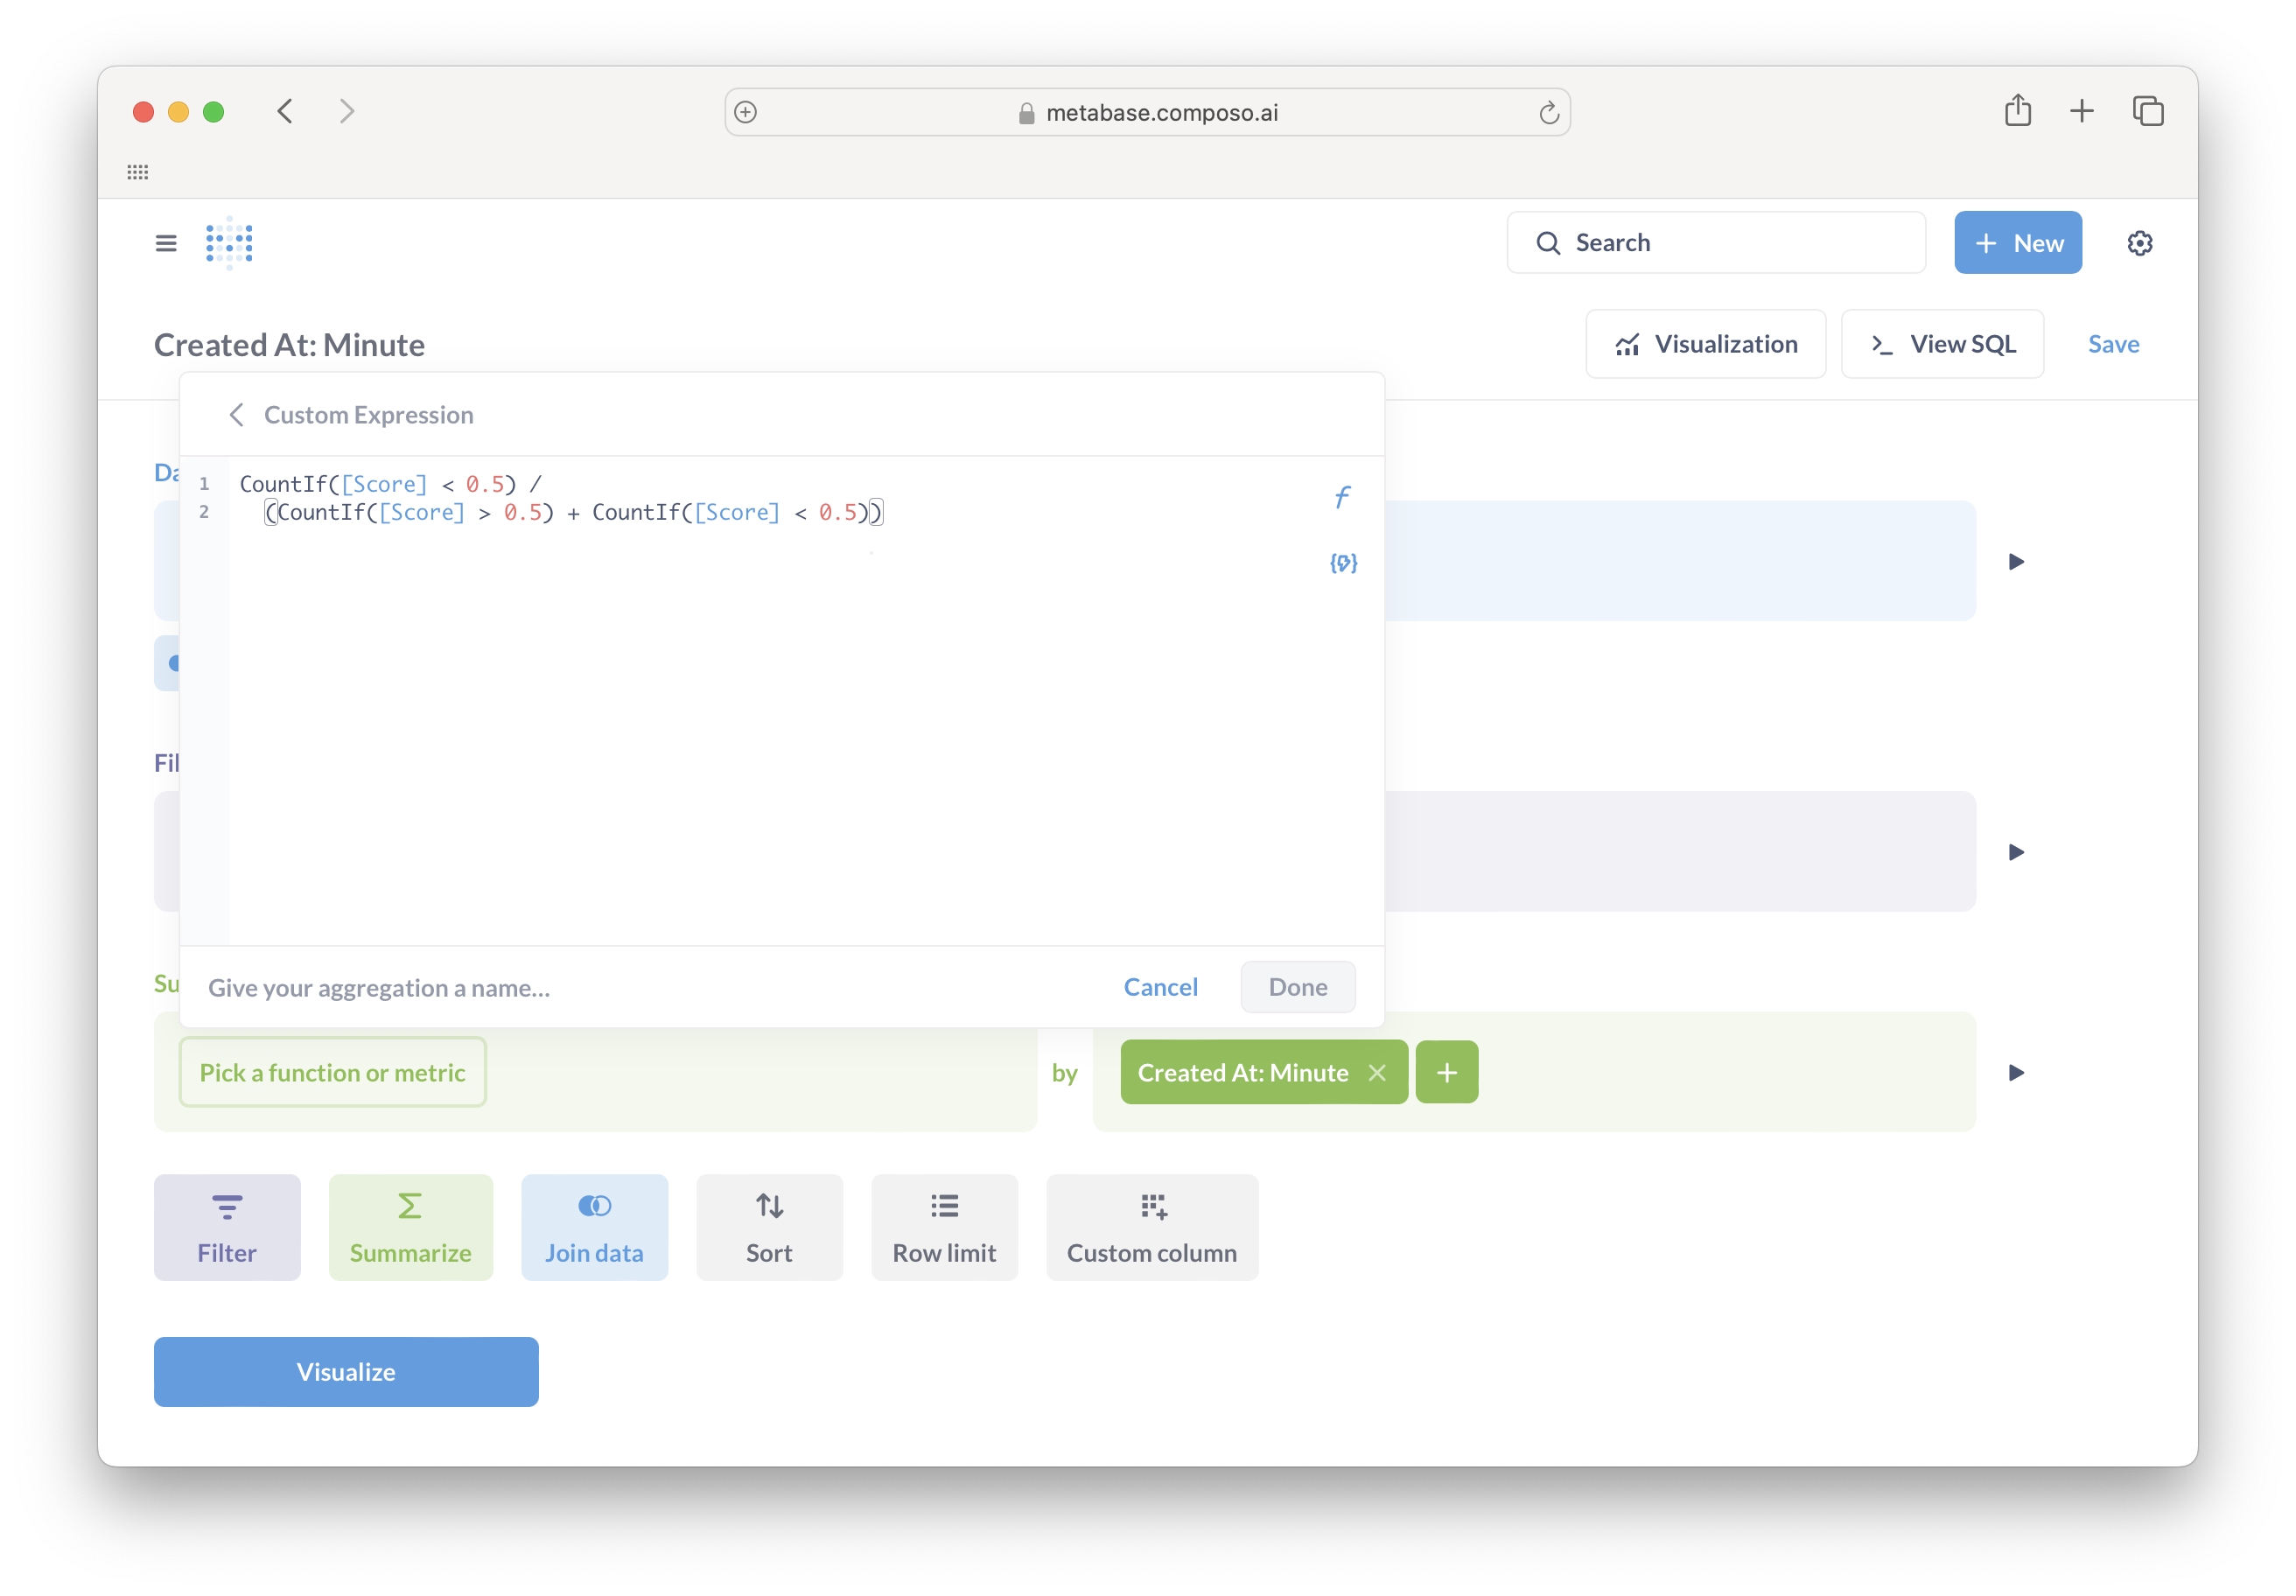Save the current question

(x=2113, y=343)
